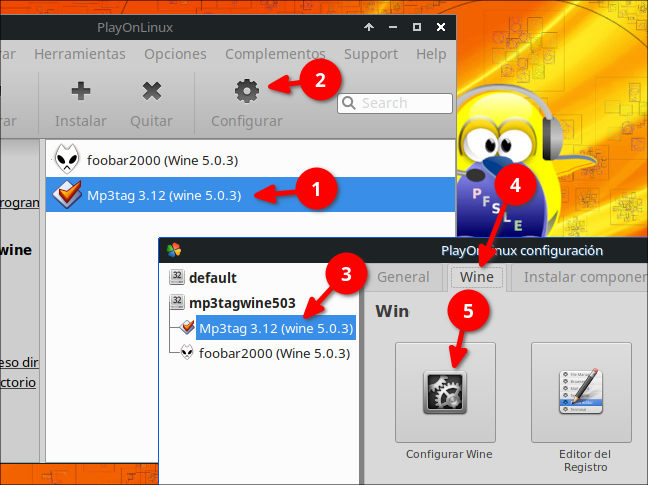Switch to the General tab
This screenshot has height=485, width=648.
(403, 277)
